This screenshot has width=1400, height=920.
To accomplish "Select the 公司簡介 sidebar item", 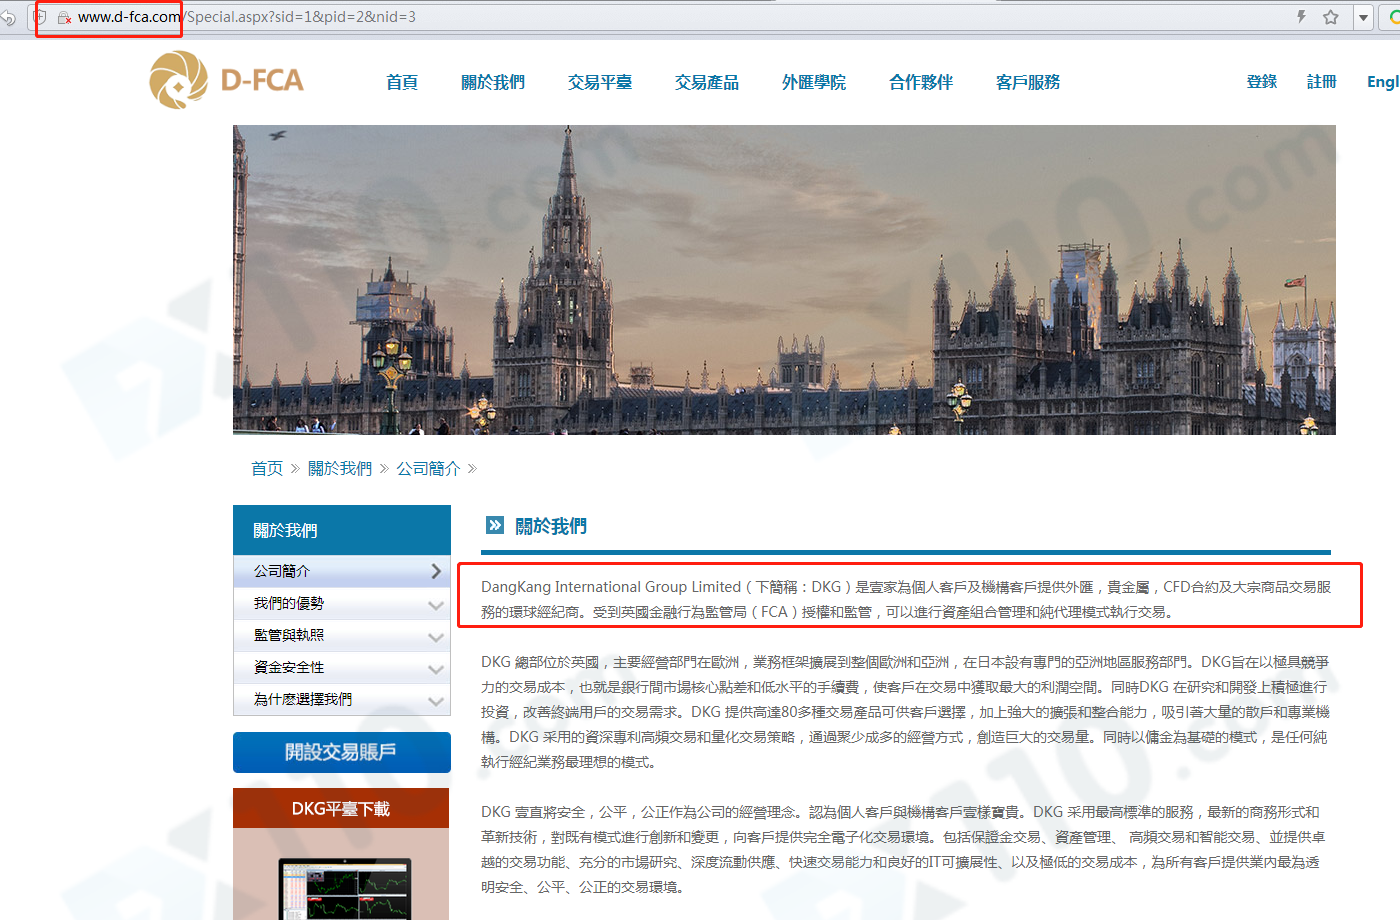I will (342, 571).
